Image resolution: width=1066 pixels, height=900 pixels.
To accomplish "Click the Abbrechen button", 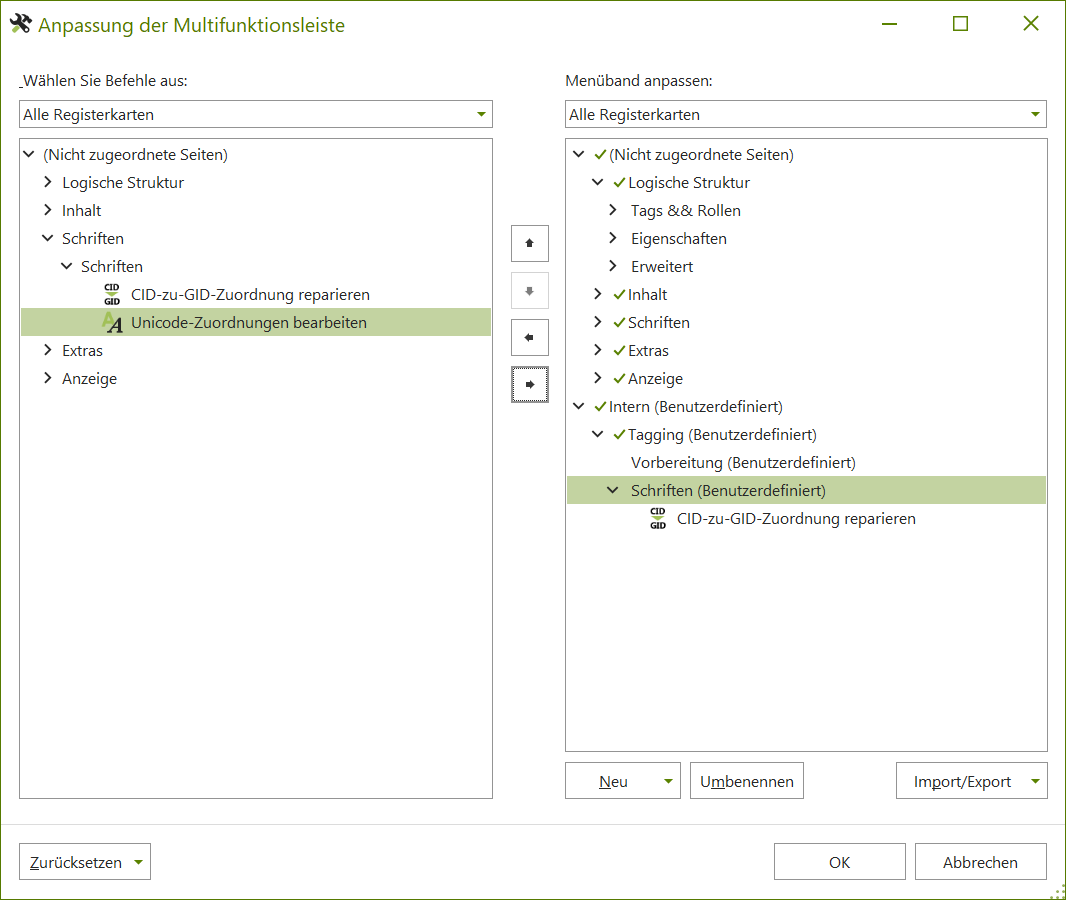I will click(x=980, y=862).
